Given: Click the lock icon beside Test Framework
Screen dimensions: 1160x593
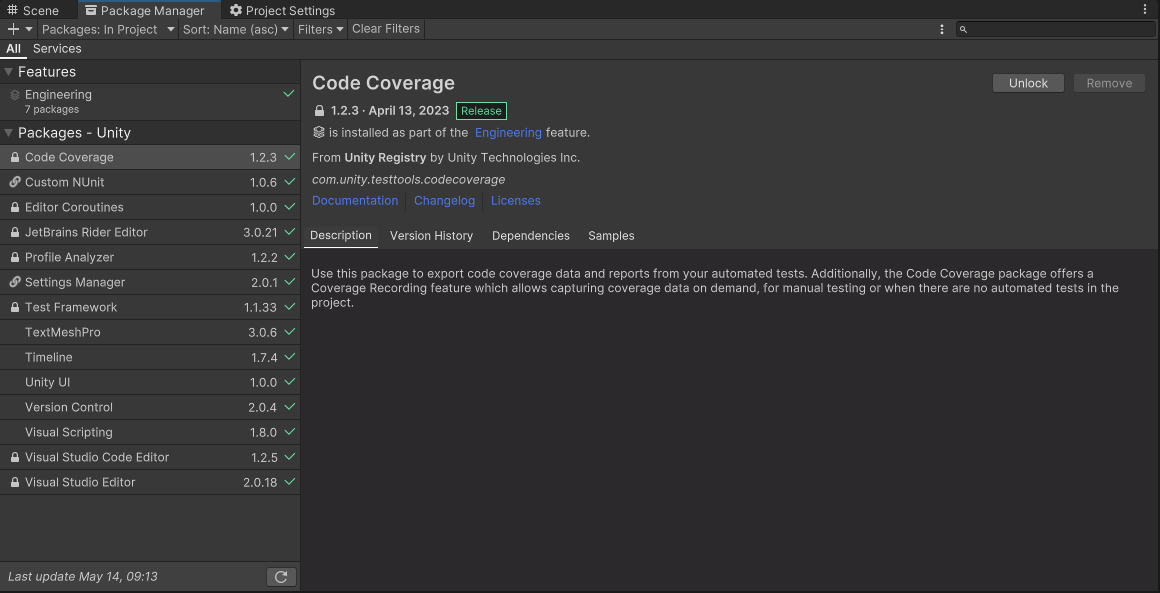Looking at the screenshot, I should (x=15, y=308).
